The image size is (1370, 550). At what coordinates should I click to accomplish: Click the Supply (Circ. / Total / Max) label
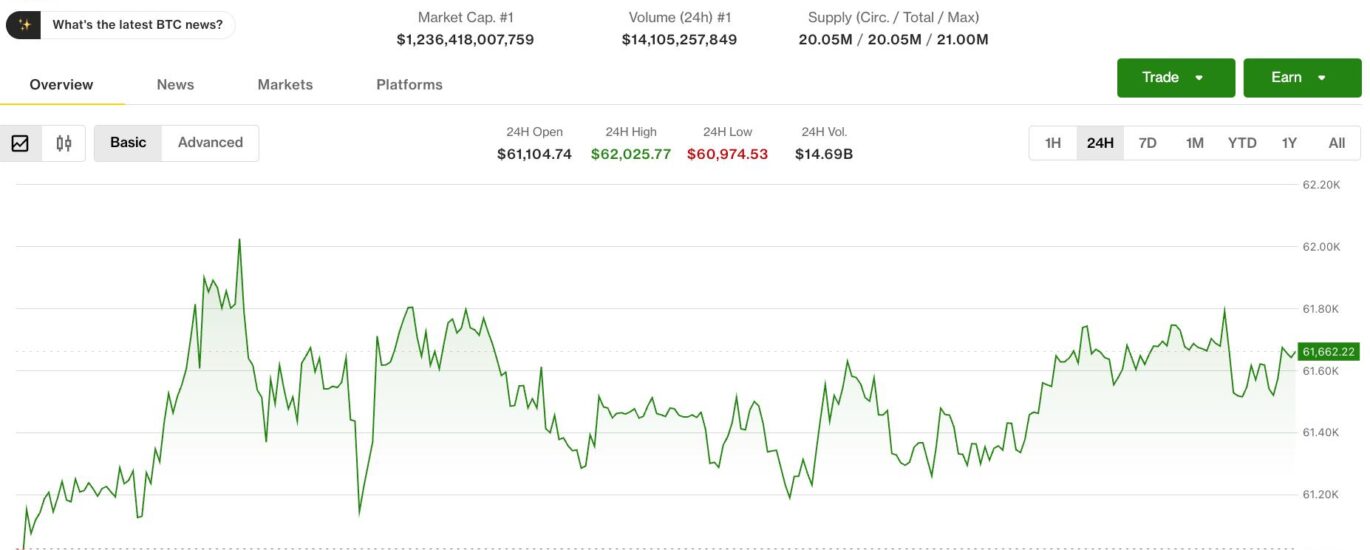pyautogui.click(x=893, y=17)
